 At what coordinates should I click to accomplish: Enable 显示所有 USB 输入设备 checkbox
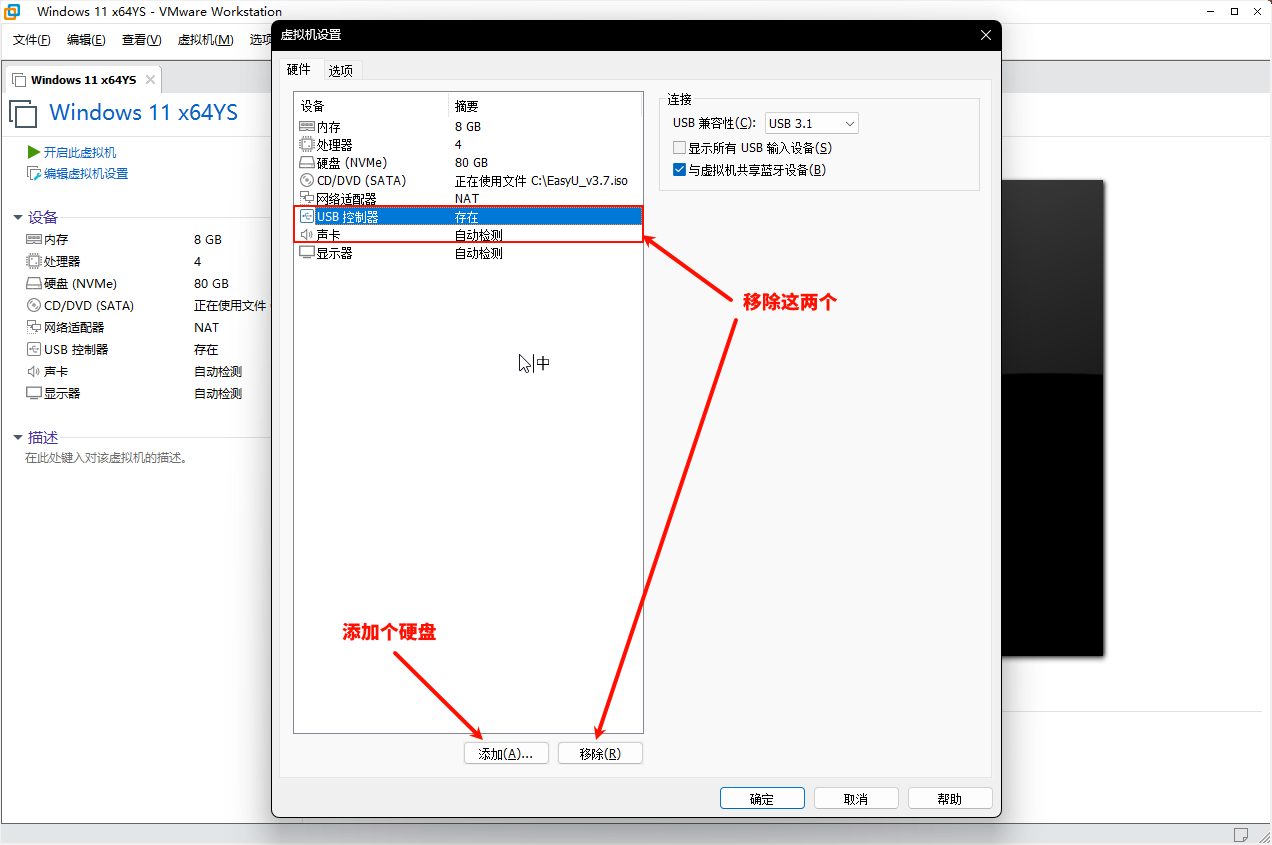click(680, 148)
